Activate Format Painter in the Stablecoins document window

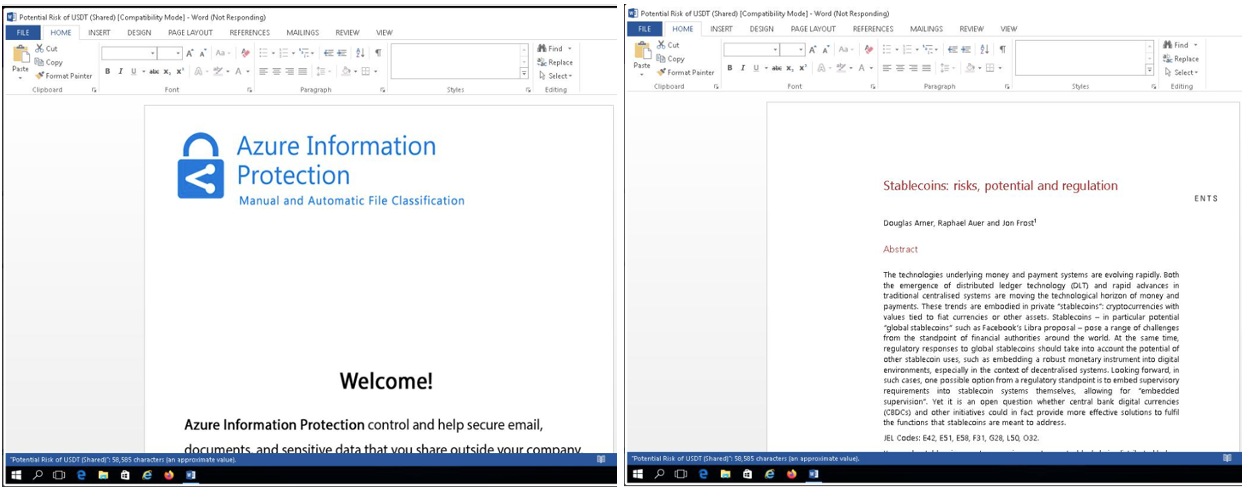click(x=686, y=72)
